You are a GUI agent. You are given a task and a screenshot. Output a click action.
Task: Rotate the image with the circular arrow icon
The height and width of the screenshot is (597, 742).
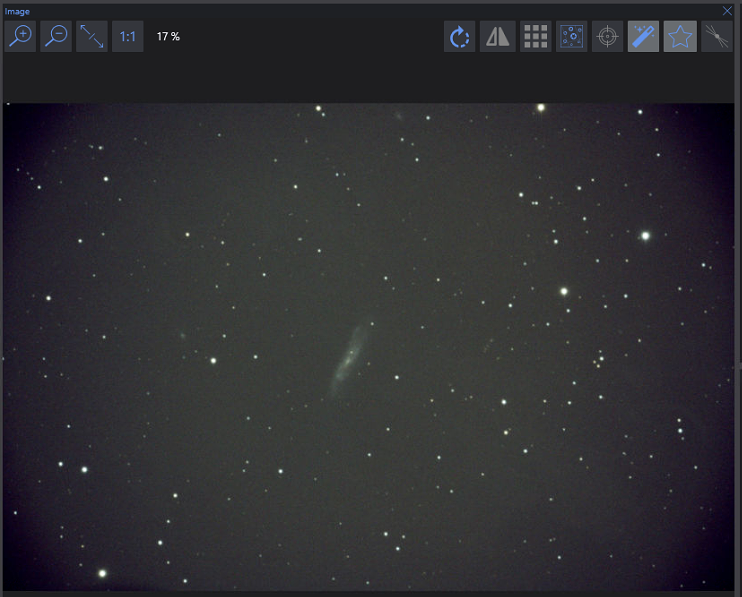459,36
